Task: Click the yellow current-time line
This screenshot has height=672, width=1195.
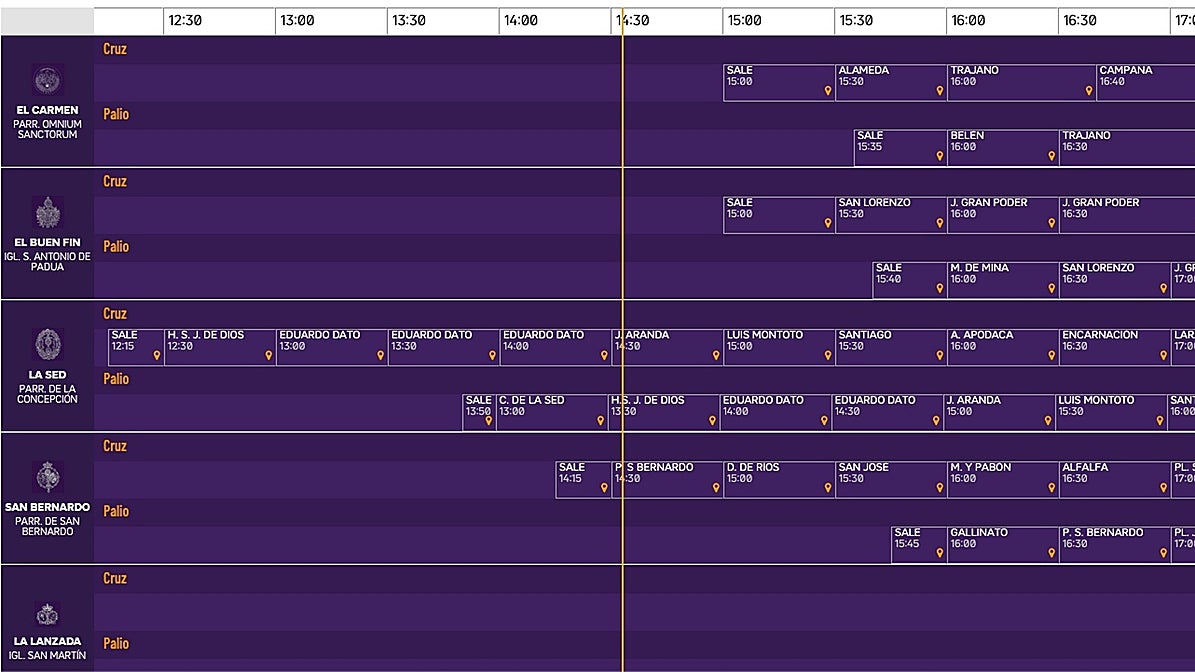Action: 623,350
